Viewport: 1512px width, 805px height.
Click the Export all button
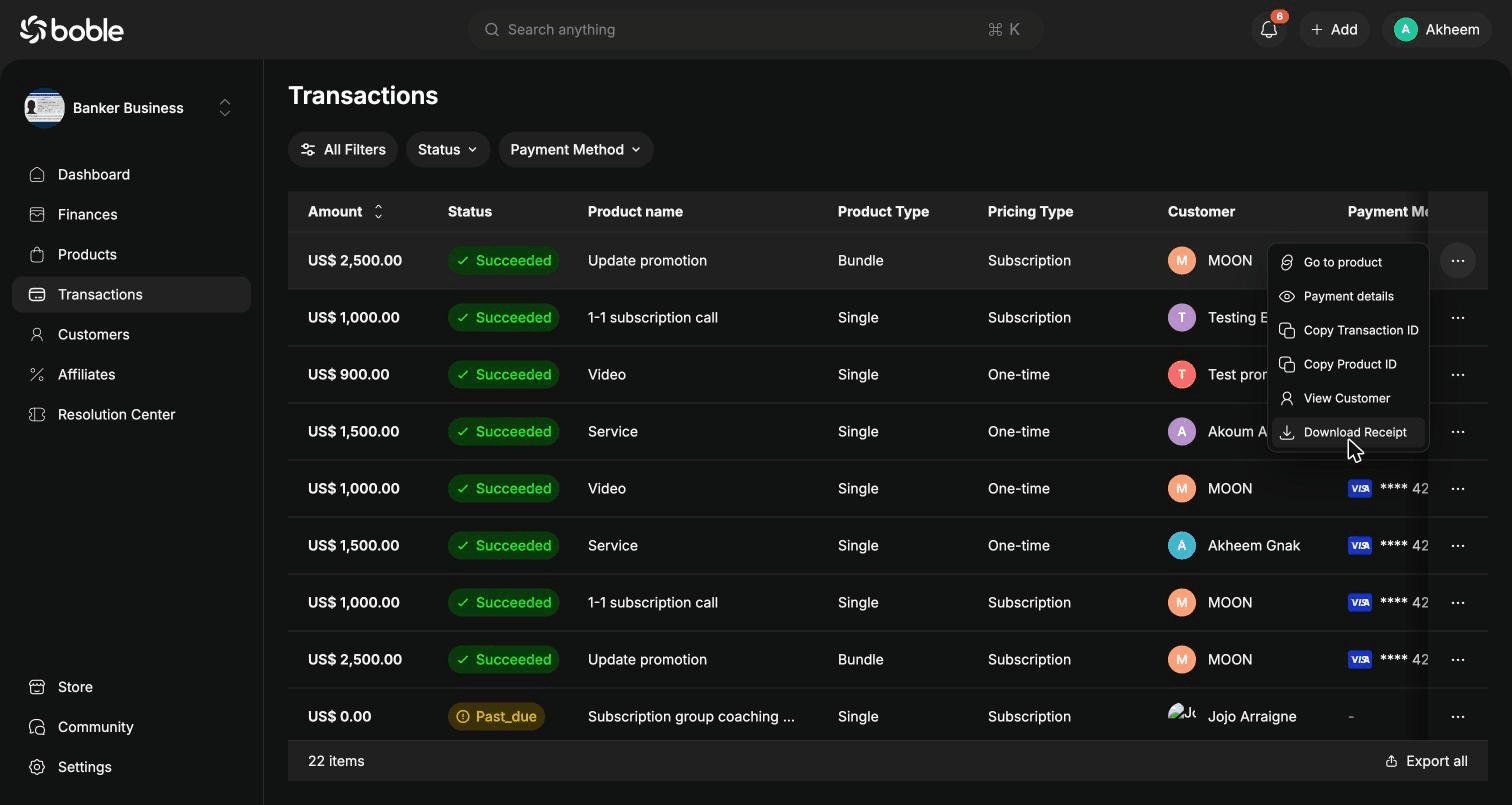(1426, 761)
